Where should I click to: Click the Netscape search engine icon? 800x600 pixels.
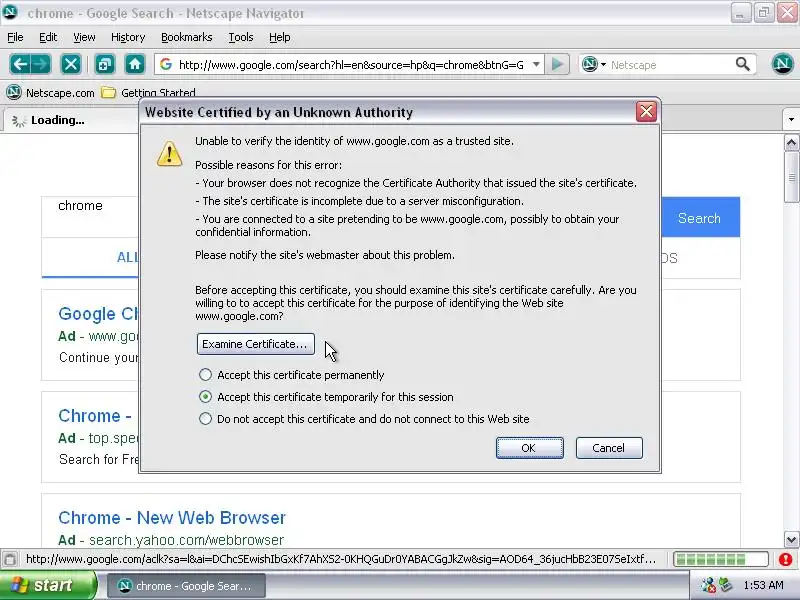(x=590, y=64)
